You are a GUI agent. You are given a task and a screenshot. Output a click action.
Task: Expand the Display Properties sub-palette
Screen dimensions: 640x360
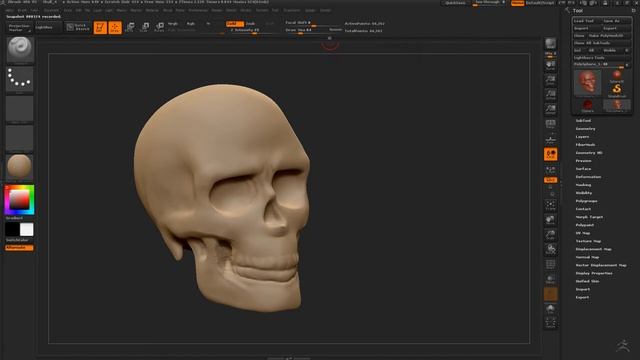point(594,273)
